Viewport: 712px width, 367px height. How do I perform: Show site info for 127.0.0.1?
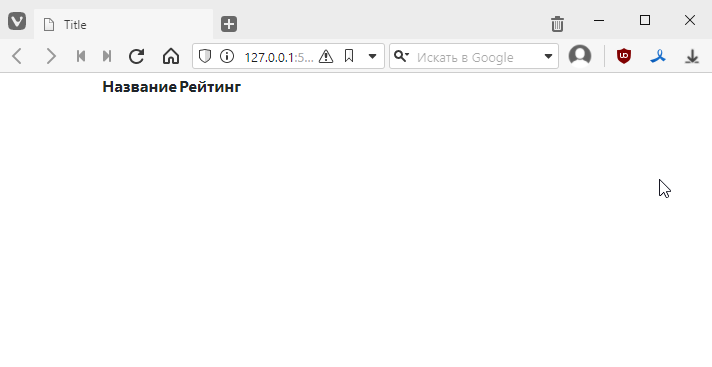(x=227, y=56)
